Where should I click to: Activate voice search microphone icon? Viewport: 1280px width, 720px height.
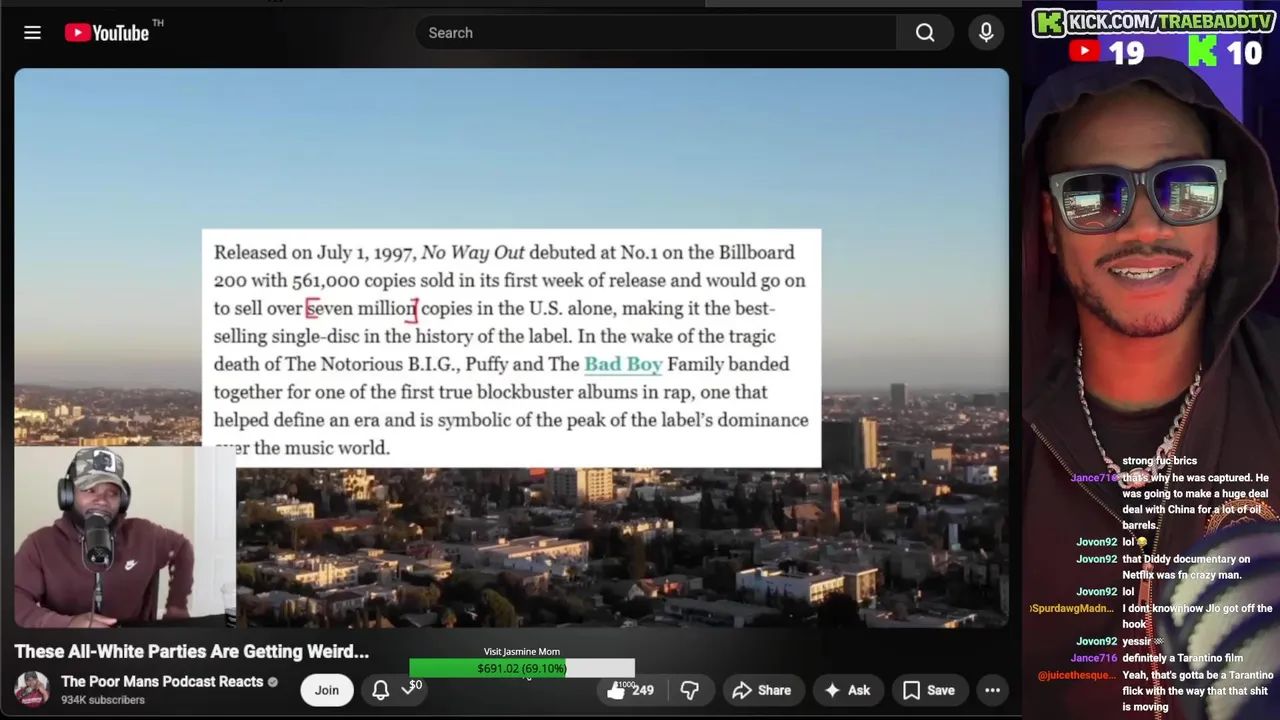(x=986, y=33)
